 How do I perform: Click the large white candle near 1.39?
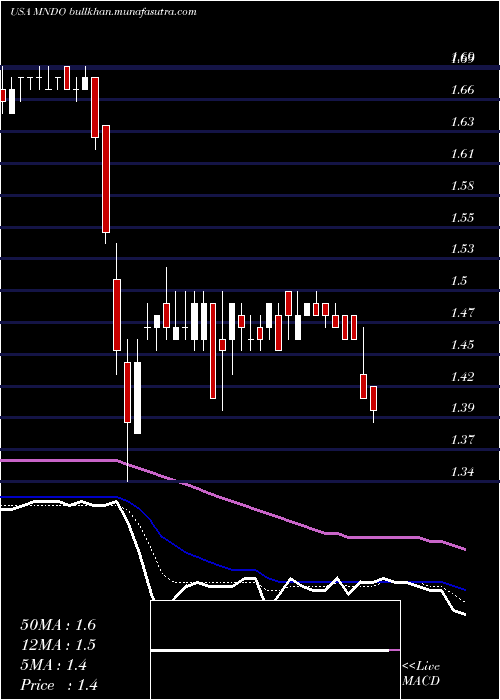[x=138, y=398]
